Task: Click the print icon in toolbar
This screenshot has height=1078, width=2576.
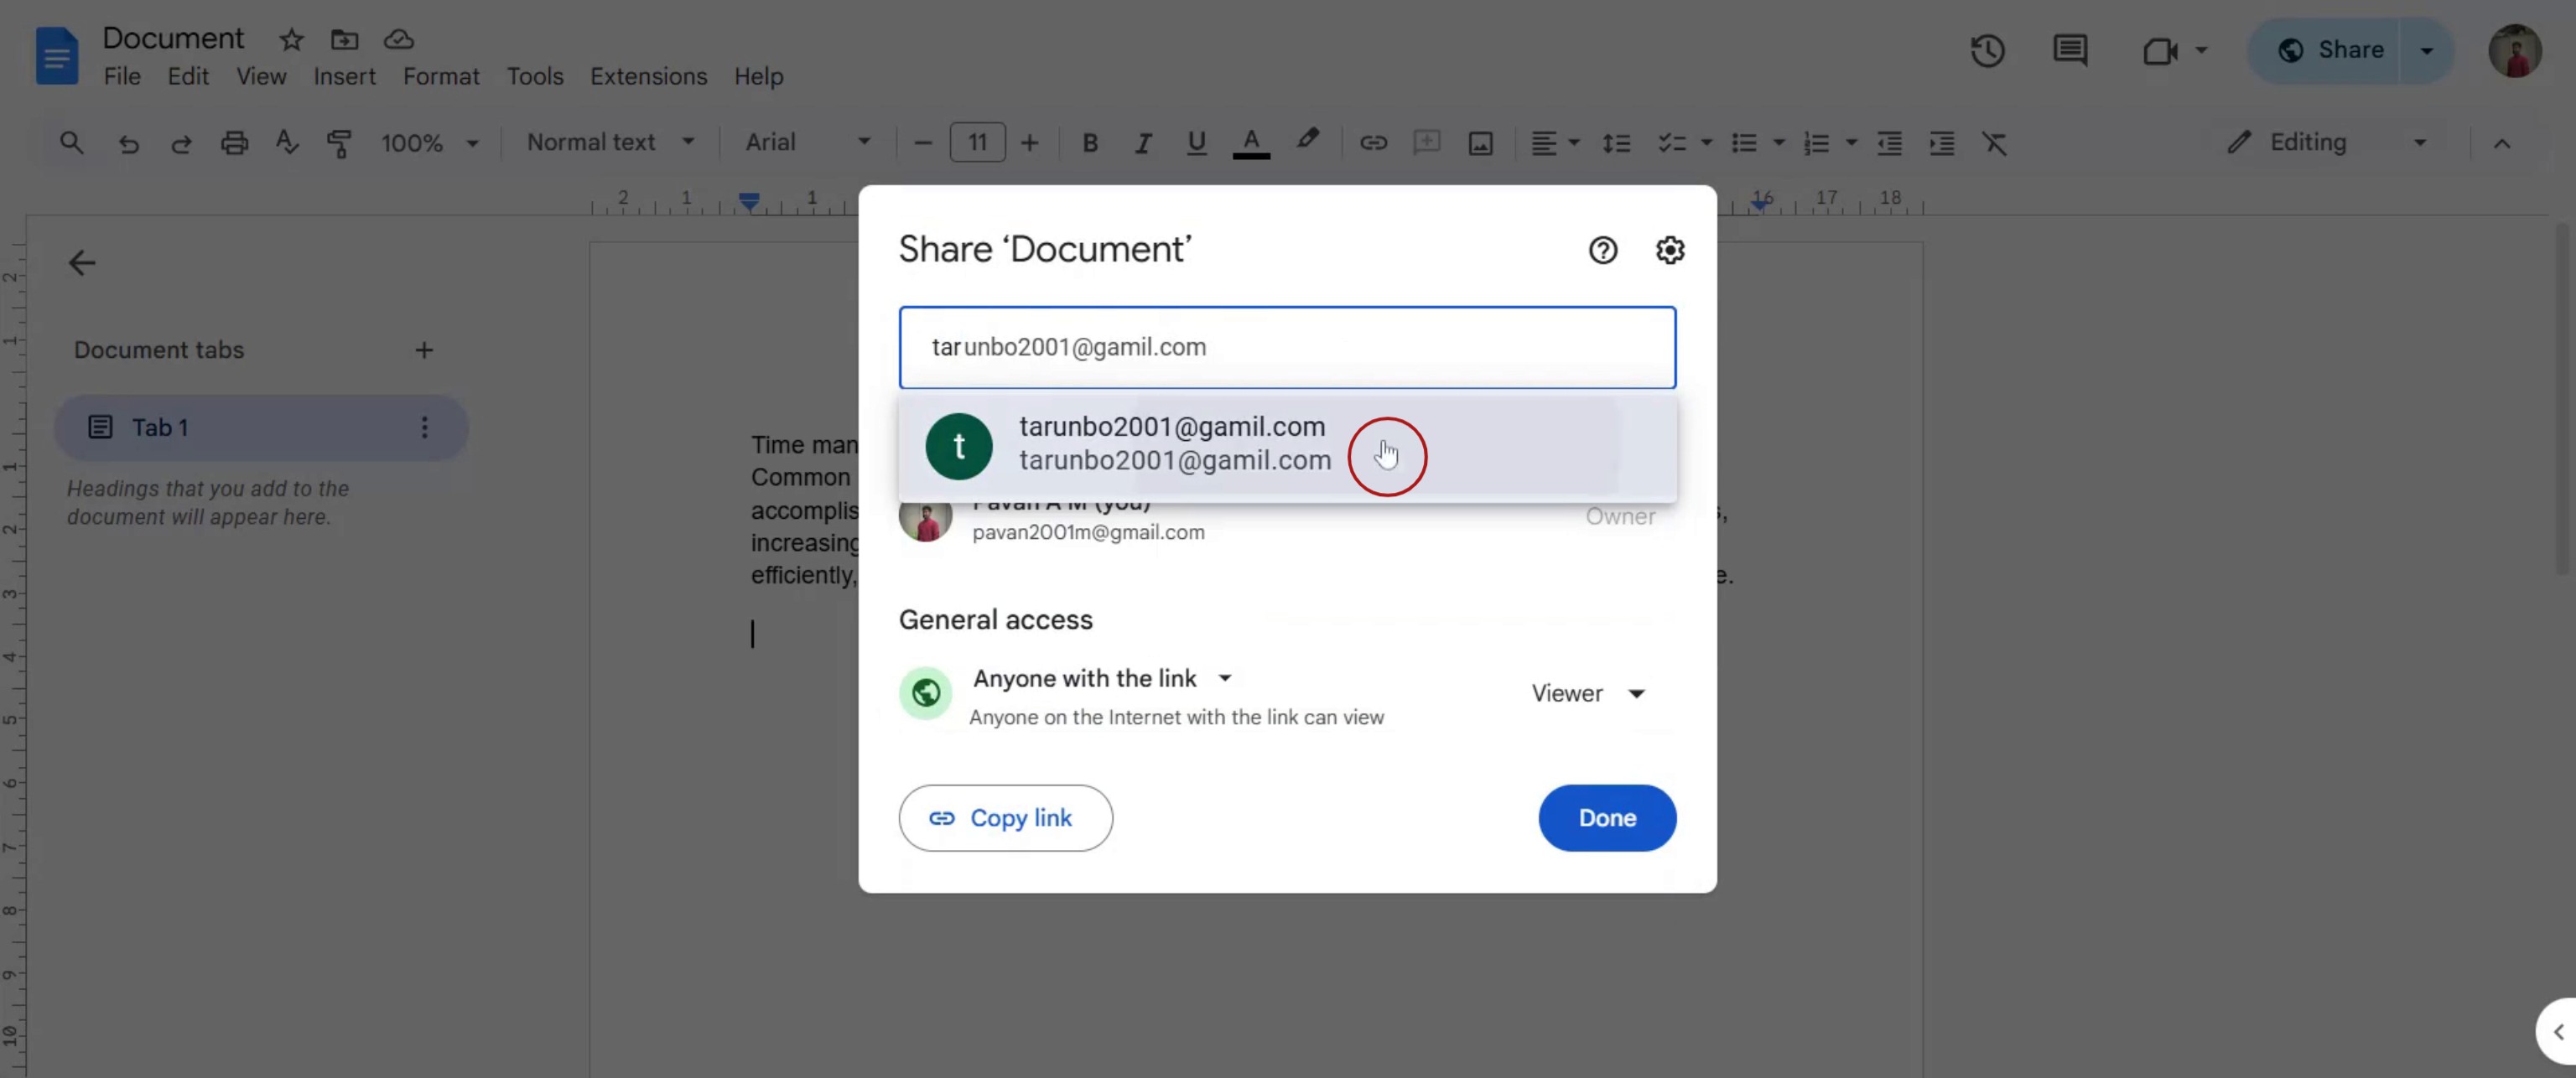Action: (234, 143)
